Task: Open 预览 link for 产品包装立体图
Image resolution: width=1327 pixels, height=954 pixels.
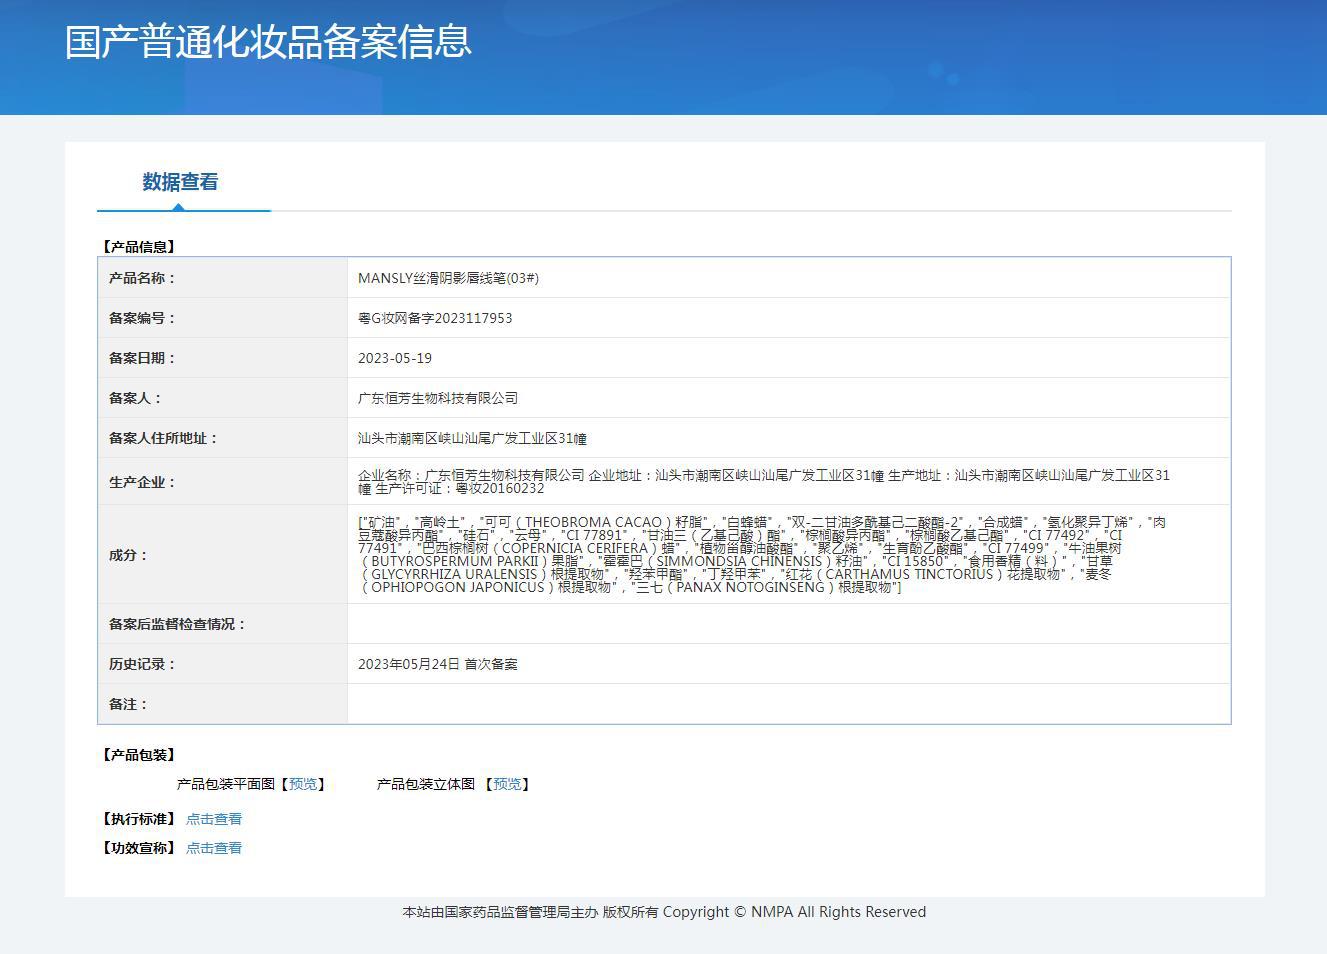Action: 507,784
